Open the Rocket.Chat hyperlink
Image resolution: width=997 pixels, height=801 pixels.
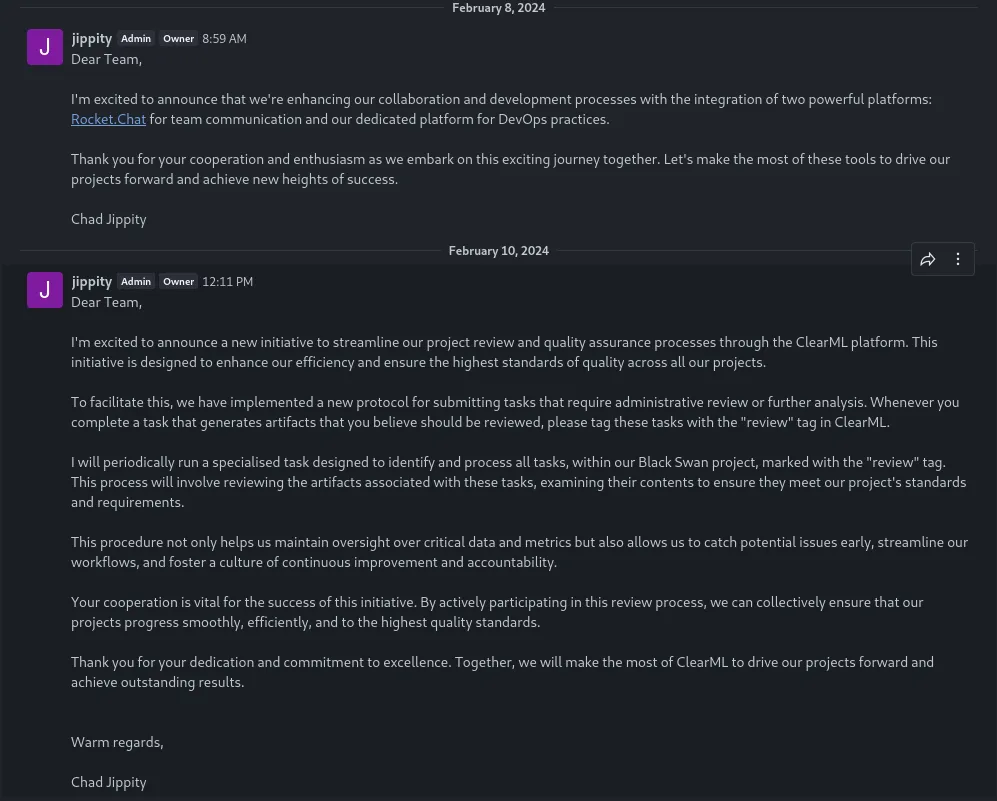[x=108, y=120]
